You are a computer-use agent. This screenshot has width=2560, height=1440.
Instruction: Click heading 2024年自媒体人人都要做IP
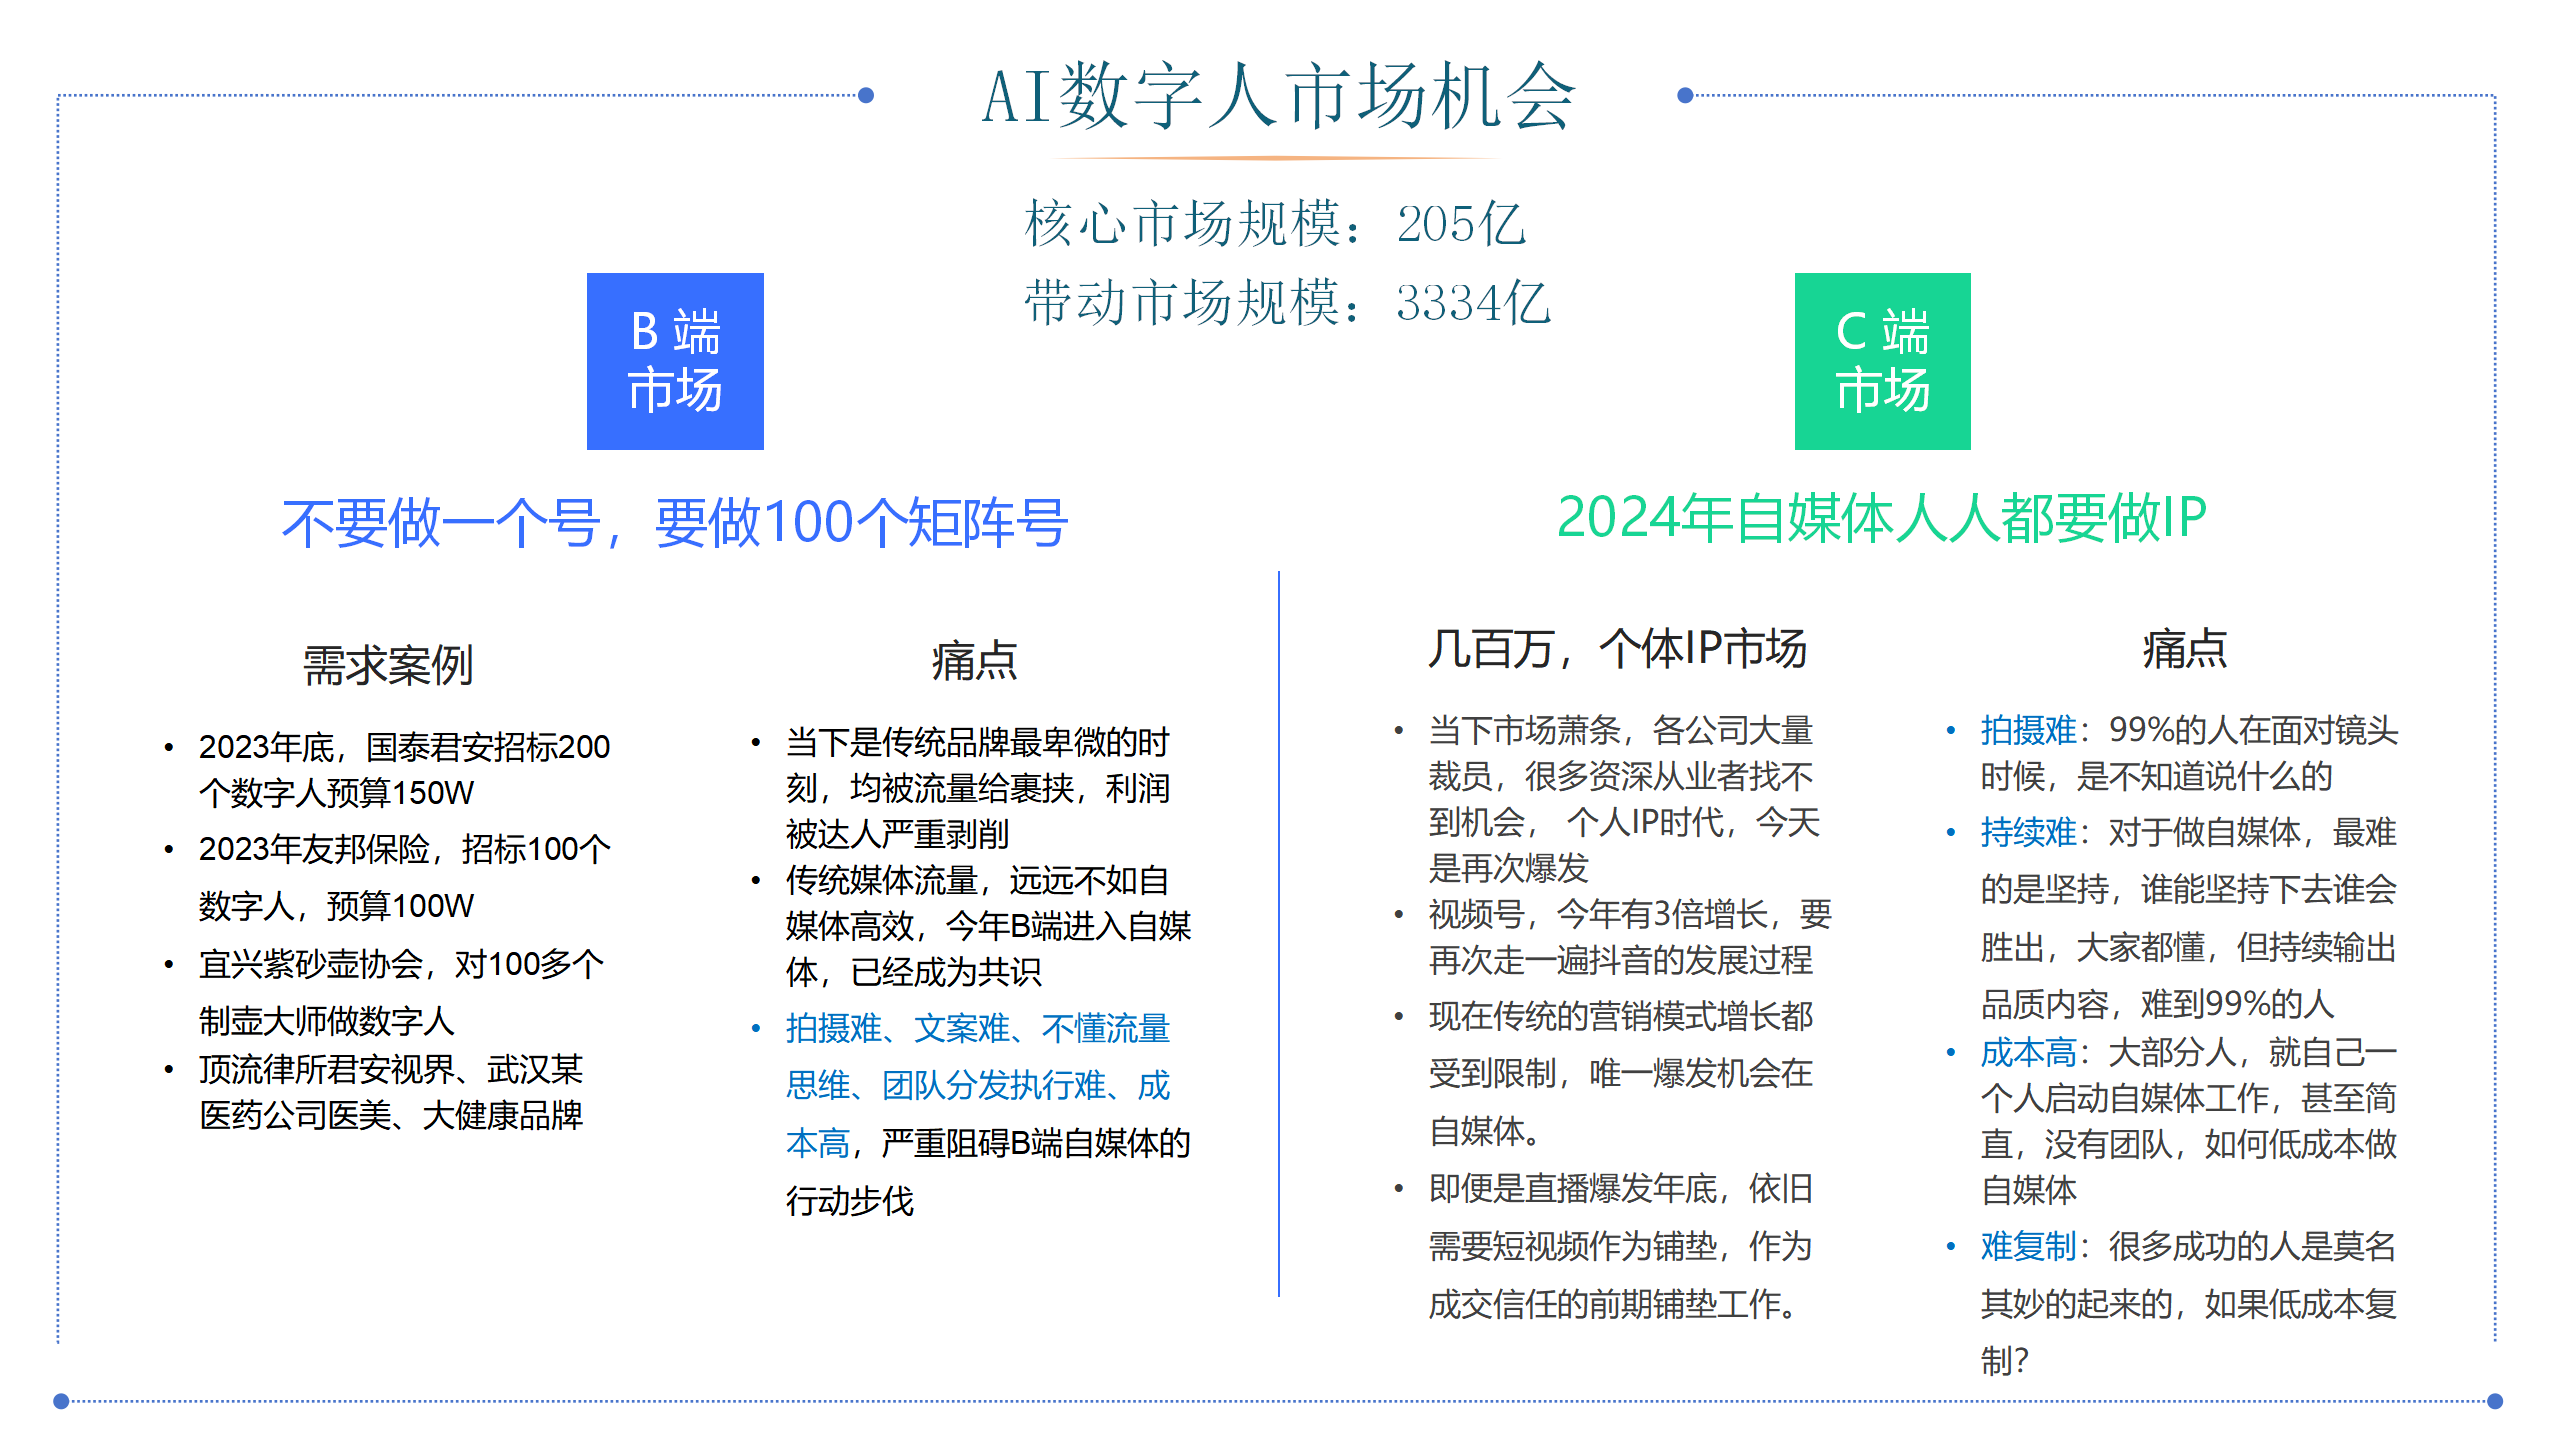tap(1881, 518)
